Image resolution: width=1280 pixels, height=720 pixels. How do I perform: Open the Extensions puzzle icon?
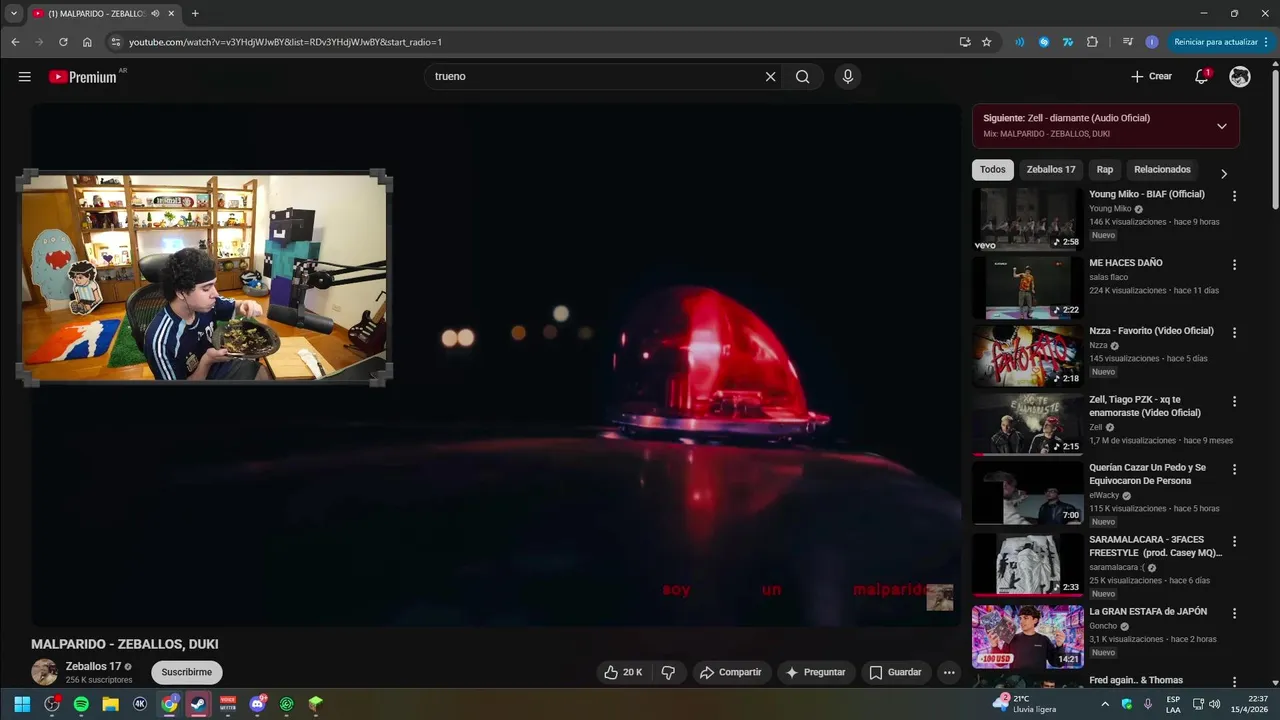pyautogui.click(x=1092, y=42)
